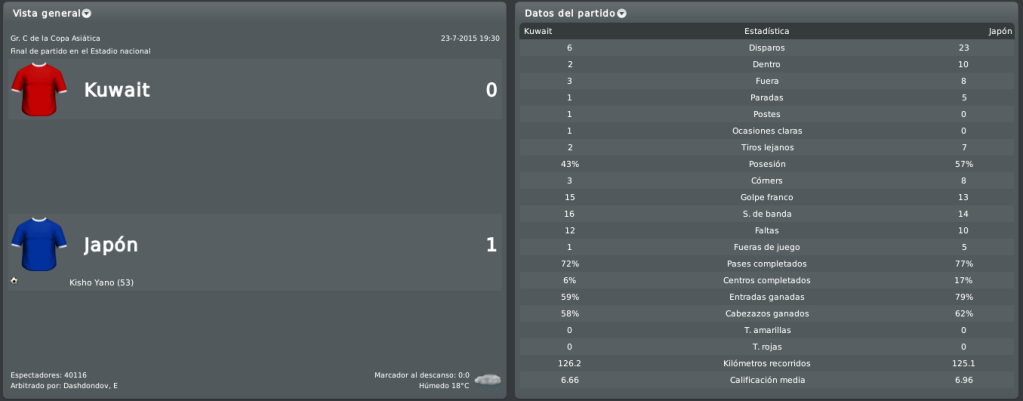Open Kuwait team name link
1023x401 pixels.
click(x=117, y=90)
